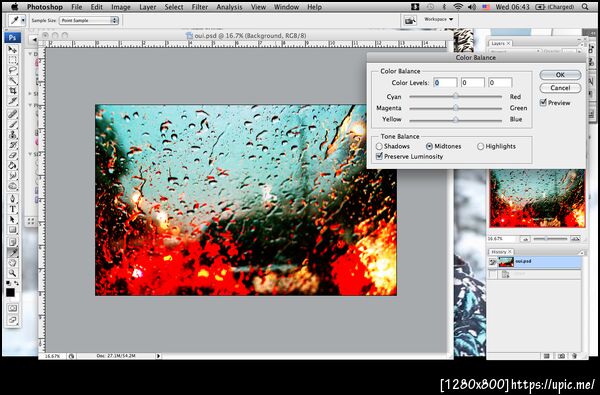Click the Yellow-Blue slider handle
This screenshot has height=395, width=600.
pyautogui.click(x=455, y=119)
